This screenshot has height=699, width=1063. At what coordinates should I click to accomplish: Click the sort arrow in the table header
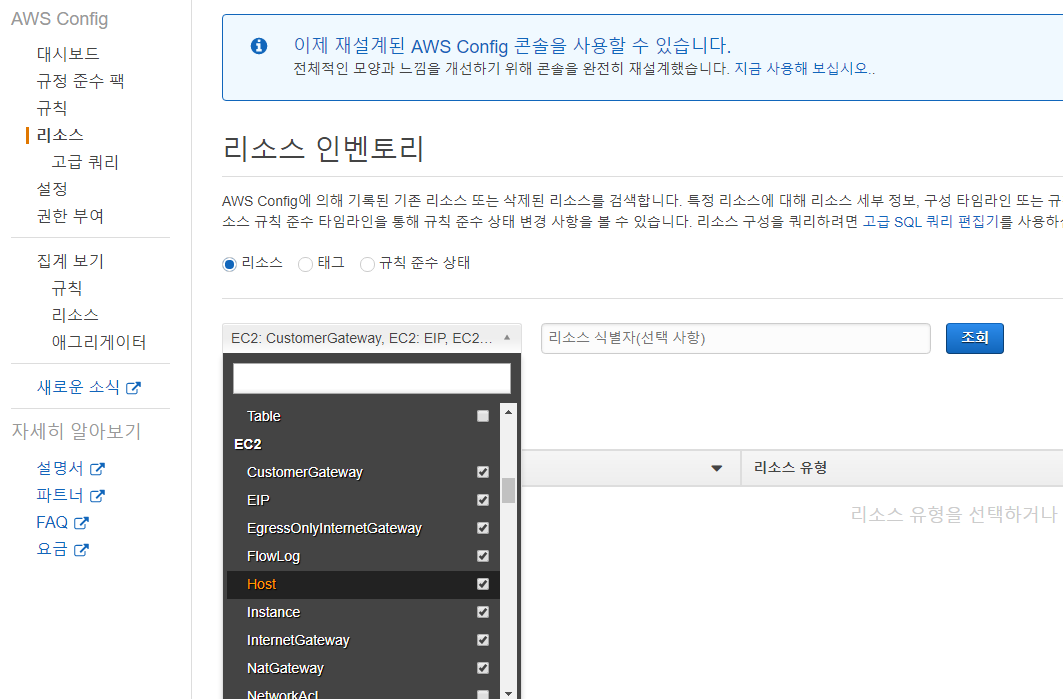(x=717, y=468)
